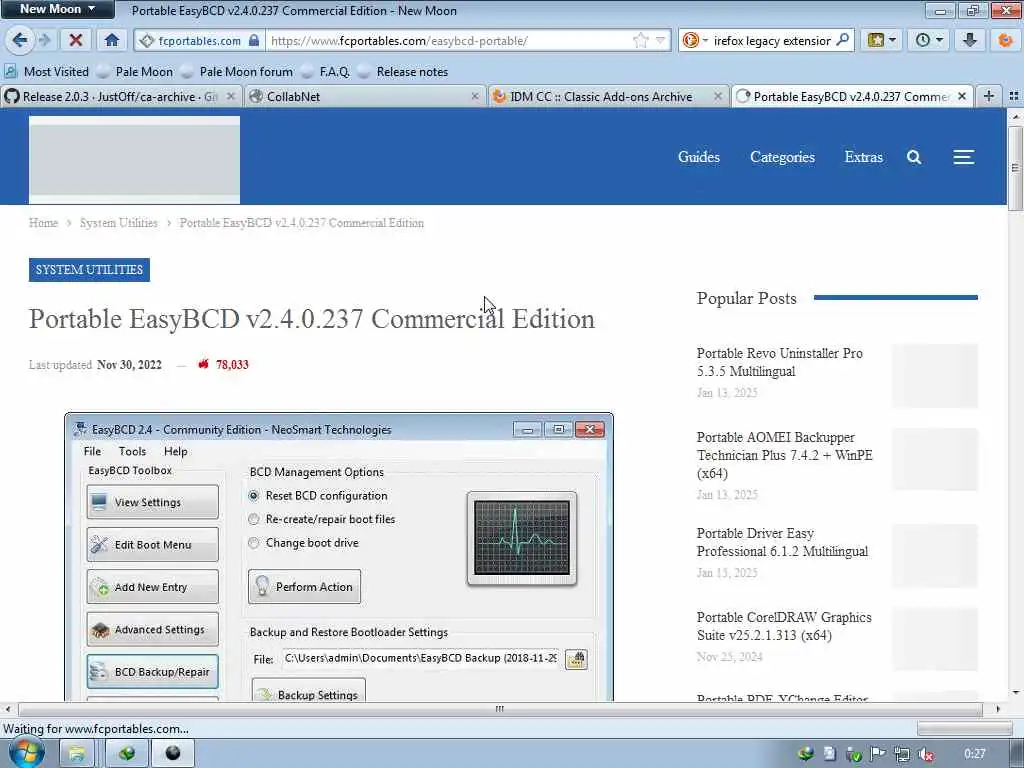The height and width of the screenshot is (768, 1024).
Task: Open the Windows Start button
Action: 26,753
